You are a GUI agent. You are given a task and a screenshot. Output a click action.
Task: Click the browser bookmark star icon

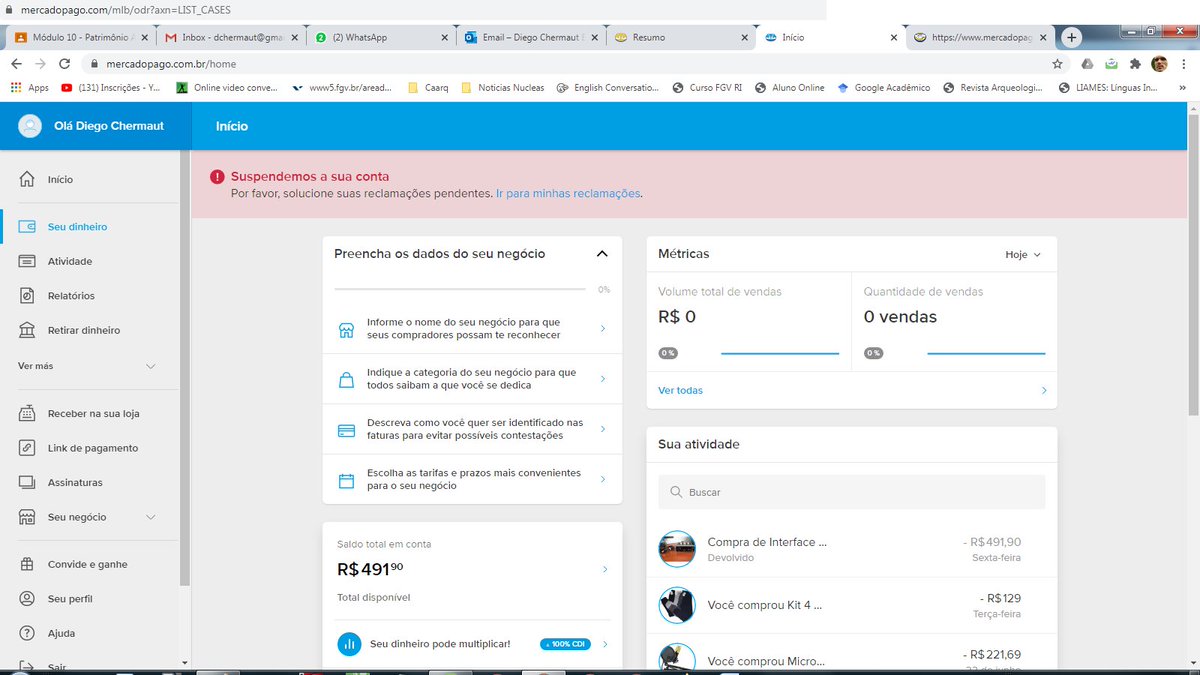[1058, 63]
